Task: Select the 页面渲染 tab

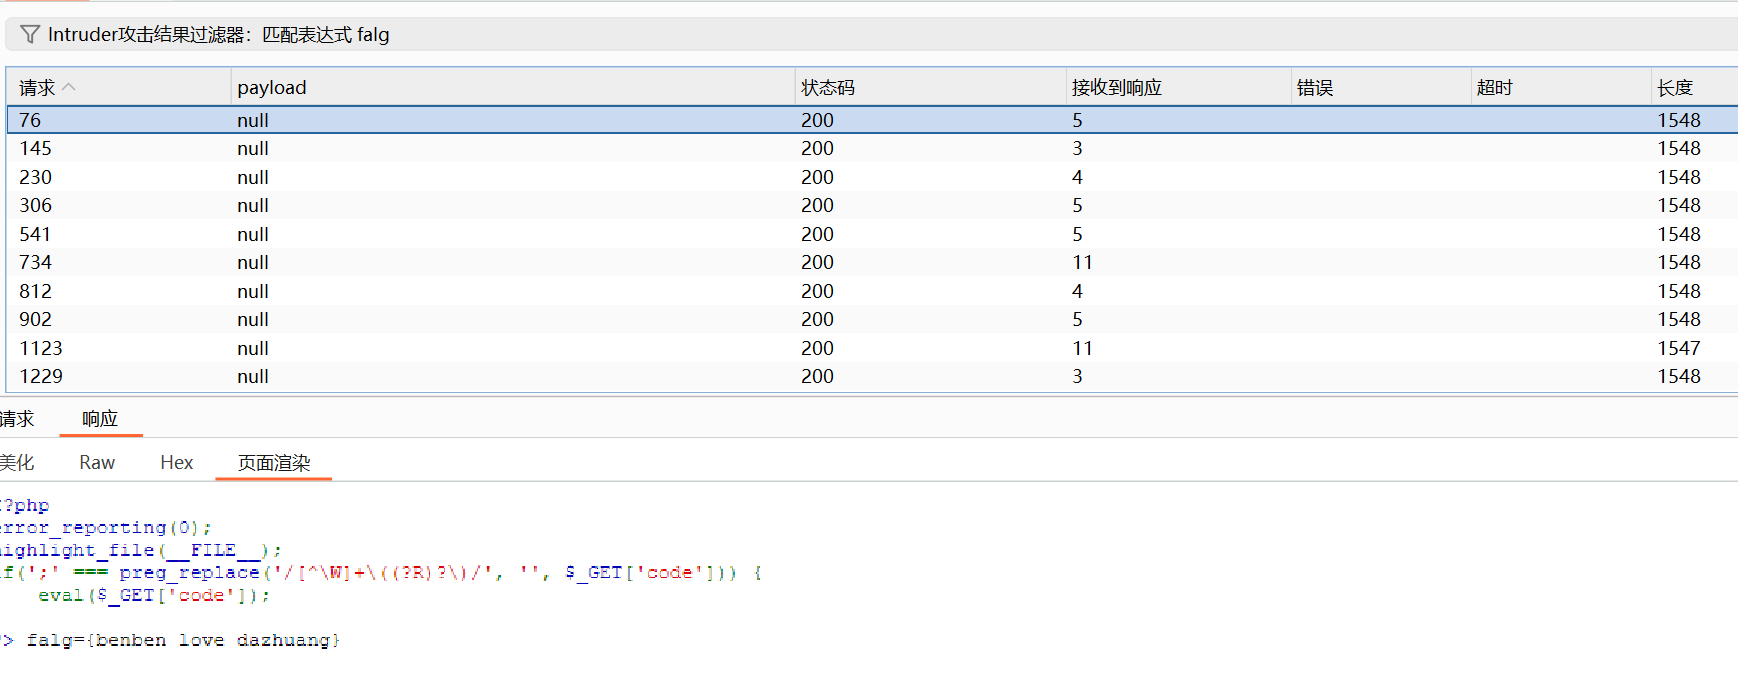Action: coord(273,463)
